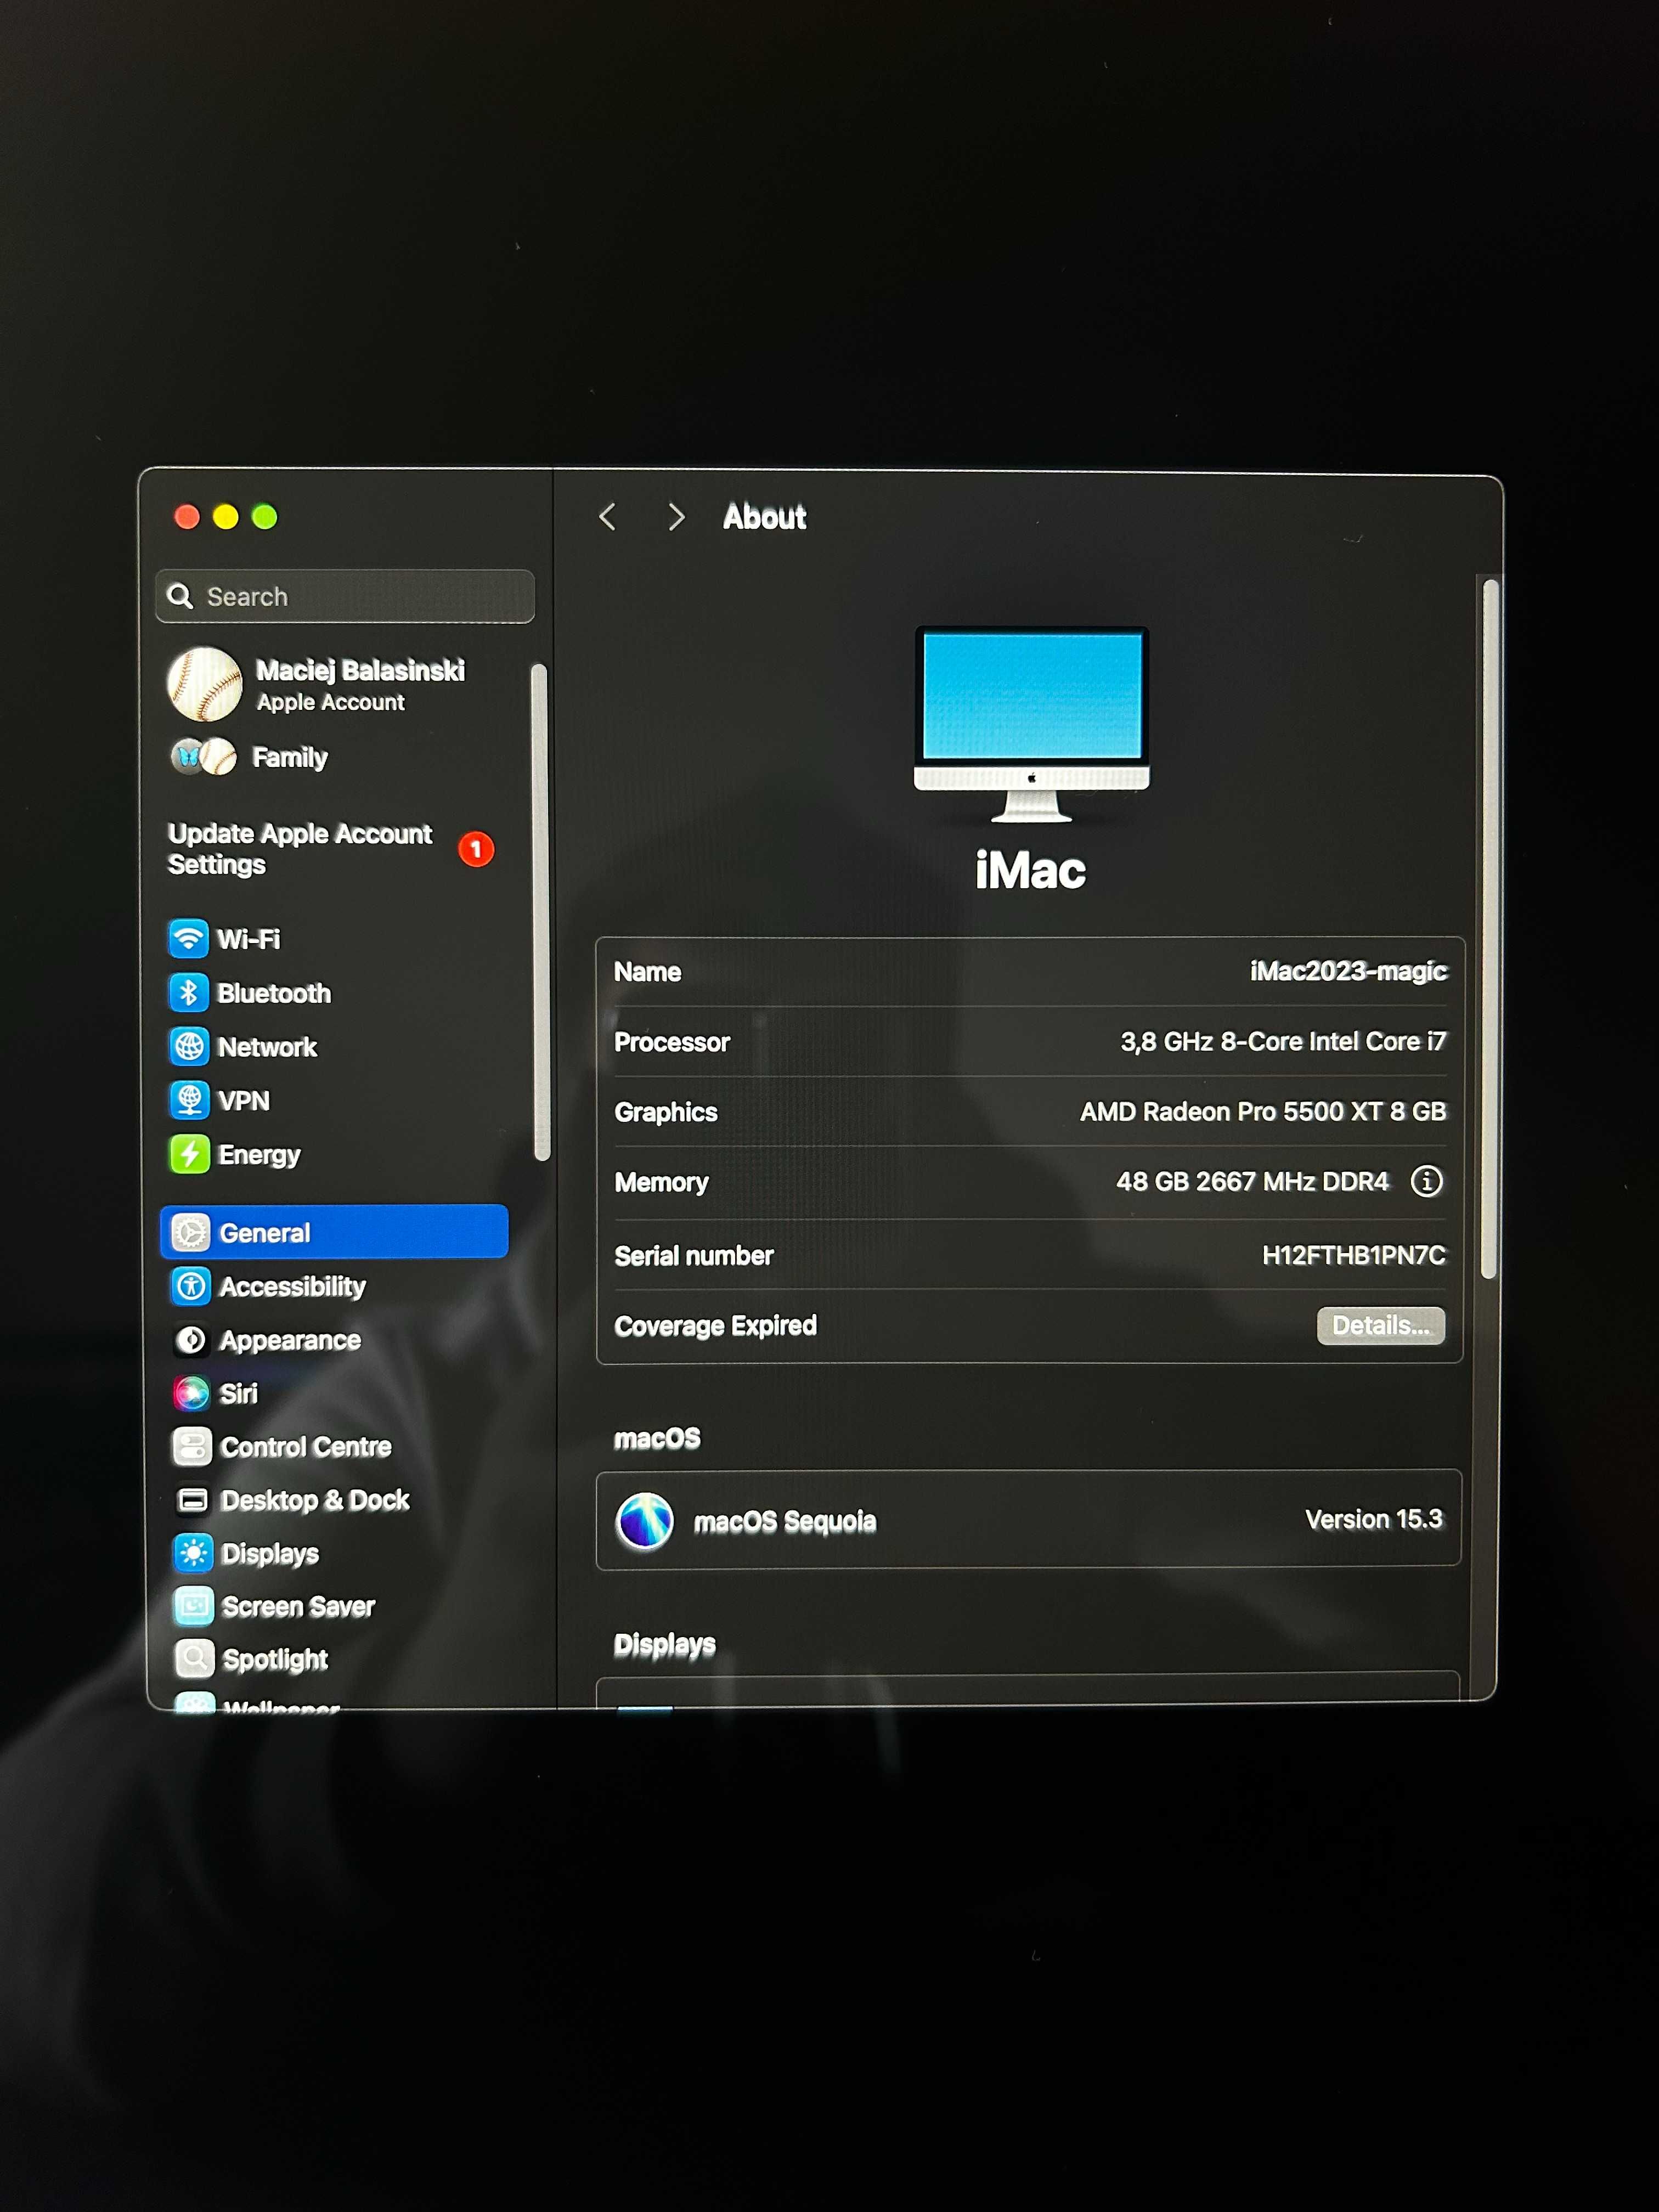Screen dimensions: 1659x2212
Task: Click the search magnifier icon
Action: pyautogui.click(x=180, y=596)
